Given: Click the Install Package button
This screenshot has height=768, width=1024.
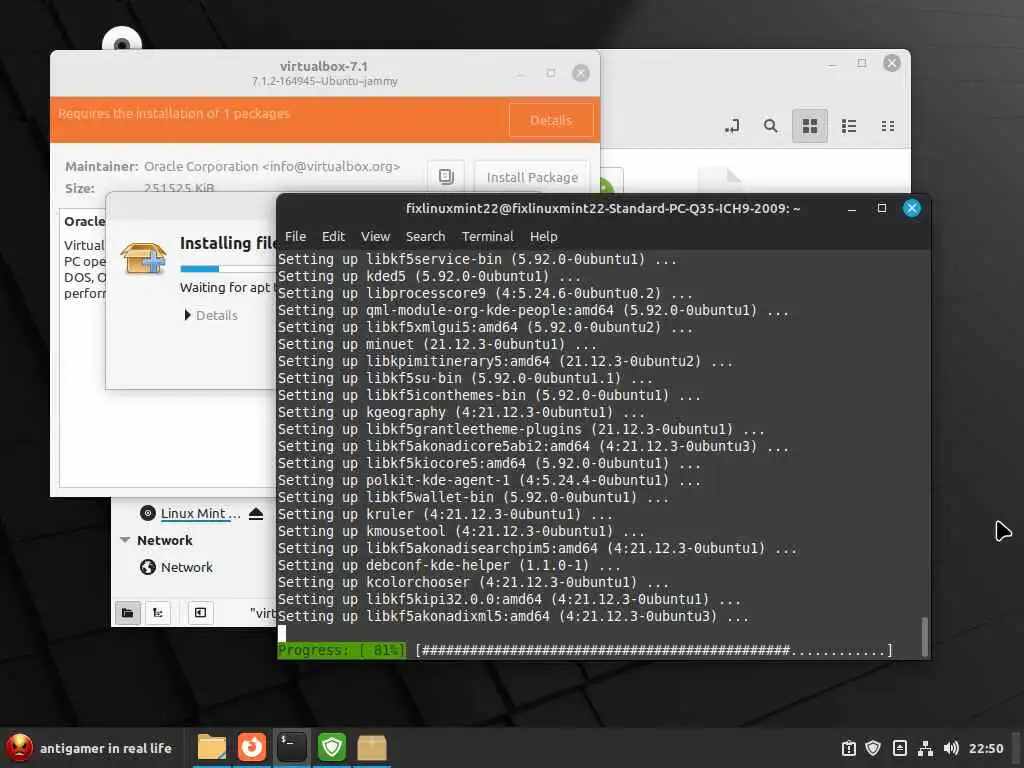Looking at the screenshot, I should [532, 177].
